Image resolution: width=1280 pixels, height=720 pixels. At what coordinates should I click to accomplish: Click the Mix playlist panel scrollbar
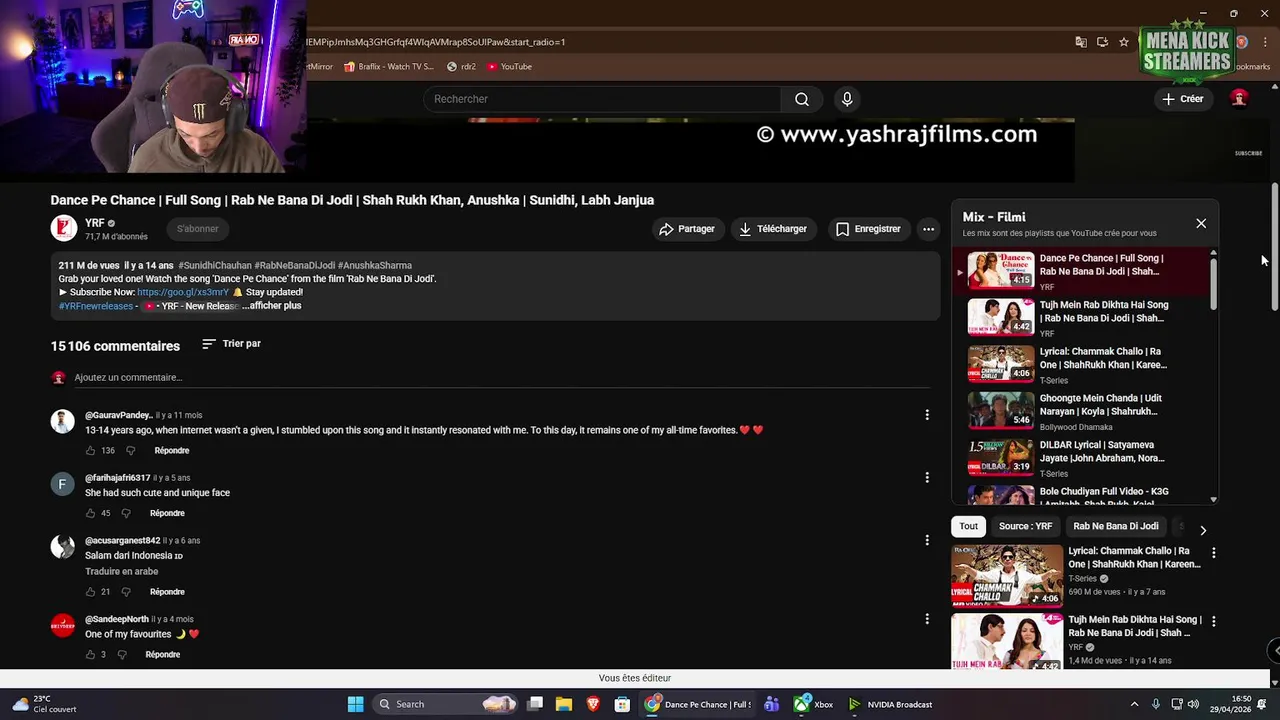coord(1214,283)
